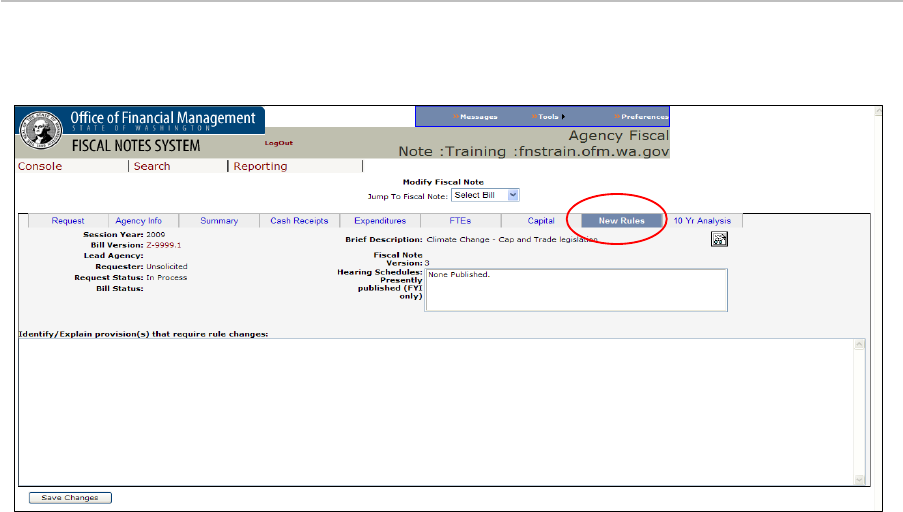Image resolution: width=903 pixels, height=512 pixels.
Task: Click the Hearing Schedules text box
Action: click(x=576, y=290)
